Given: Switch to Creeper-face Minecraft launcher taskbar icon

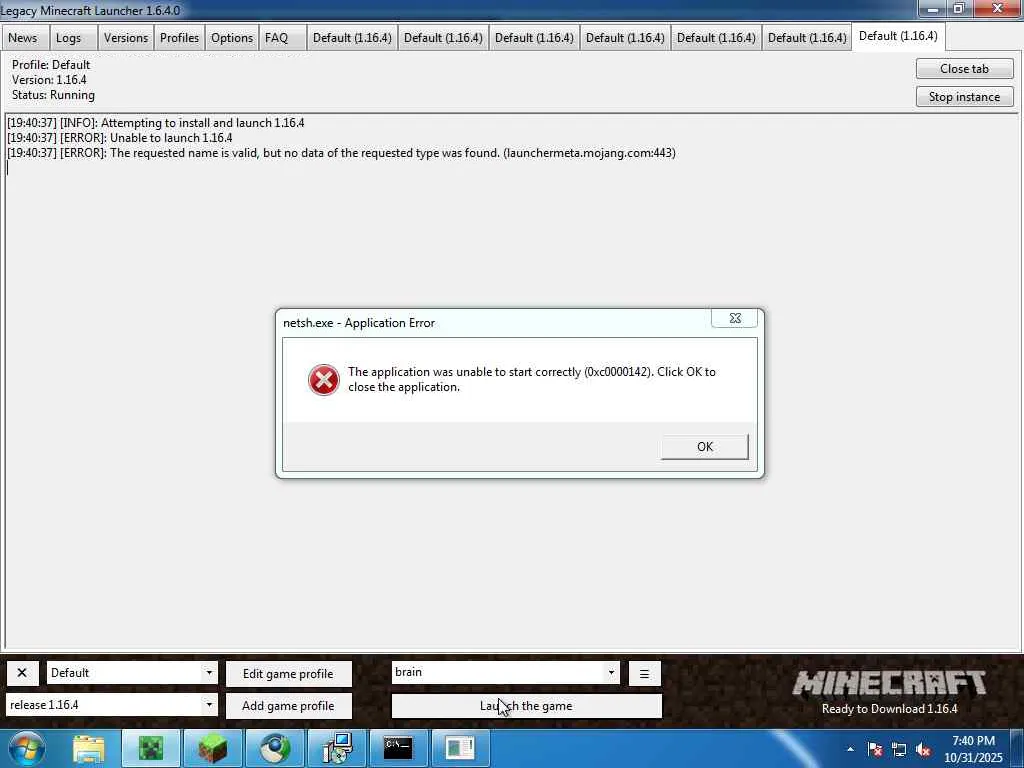Looking at the screenshot, I should [x=151, y=748].
